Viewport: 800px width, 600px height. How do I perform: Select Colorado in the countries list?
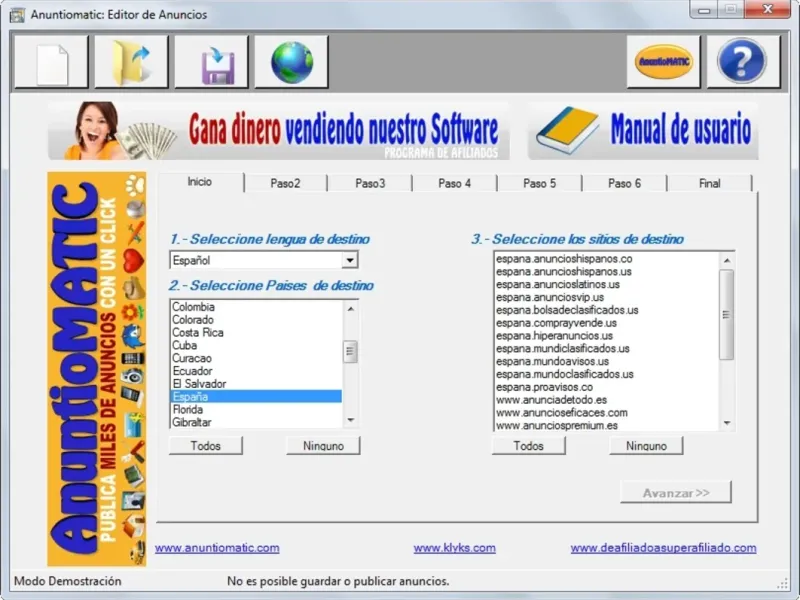(x=256, y=319)
